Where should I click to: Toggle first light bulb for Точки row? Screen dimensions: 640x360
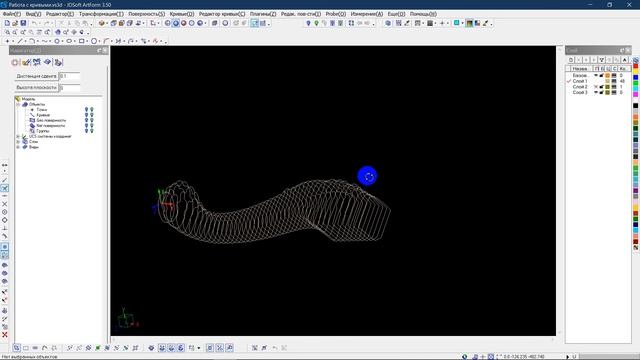pyautogui.click(x=86, y=110)
